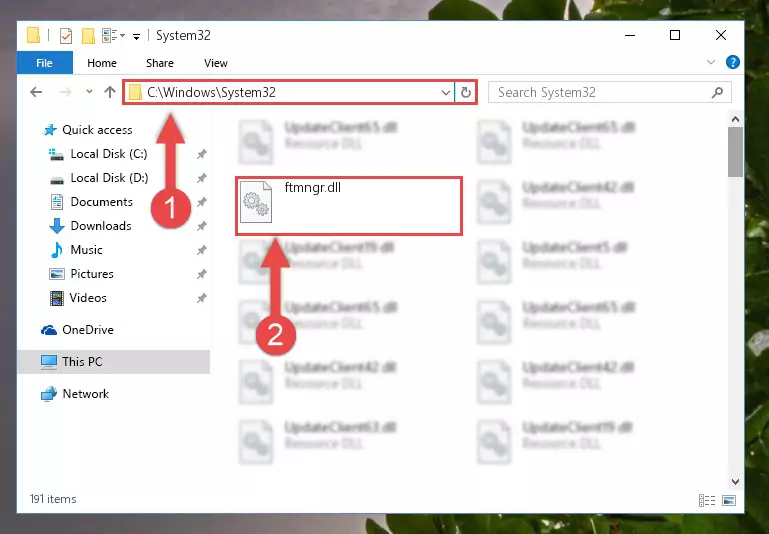Click the Quick access star icon

(50, 129)
